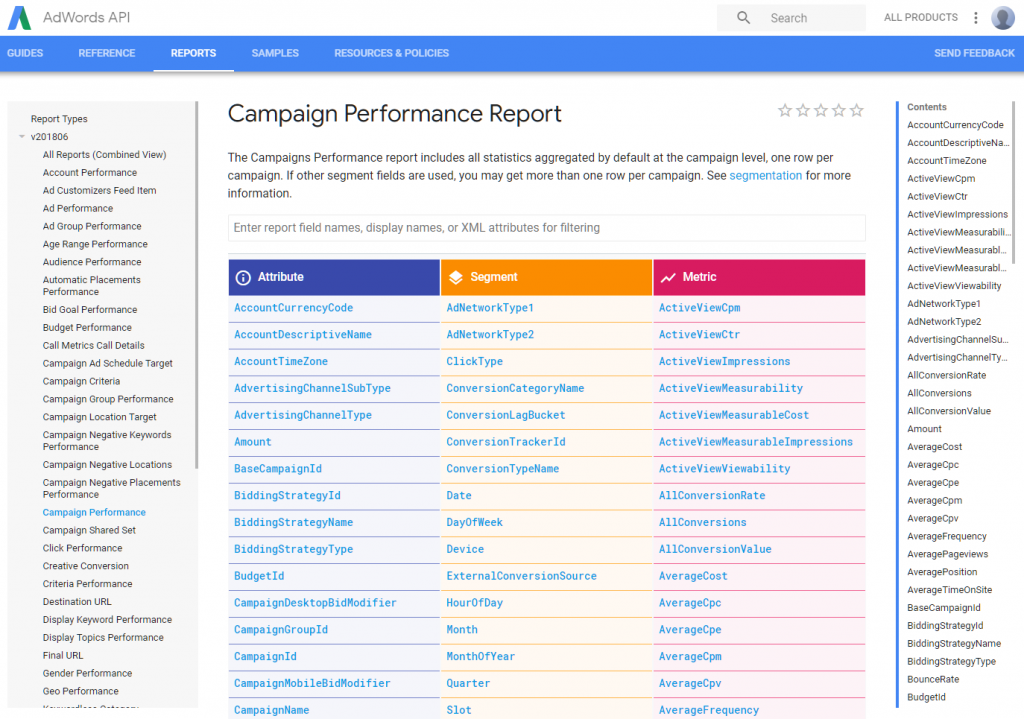The image size is (1024, 719).
Task: Jump to ActiveViewViewability in Contents
Action: 953,286
